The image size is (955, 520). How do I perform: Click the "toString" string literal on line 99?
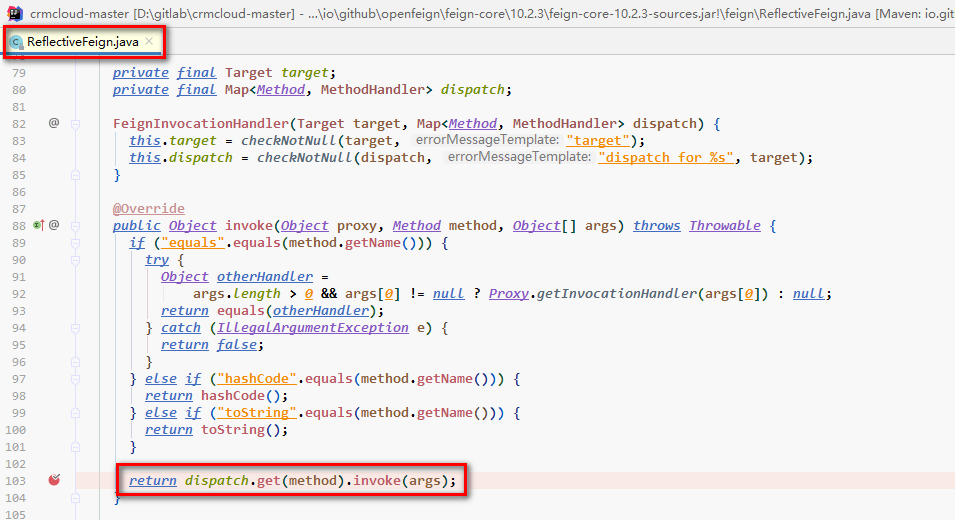(257, 413)
